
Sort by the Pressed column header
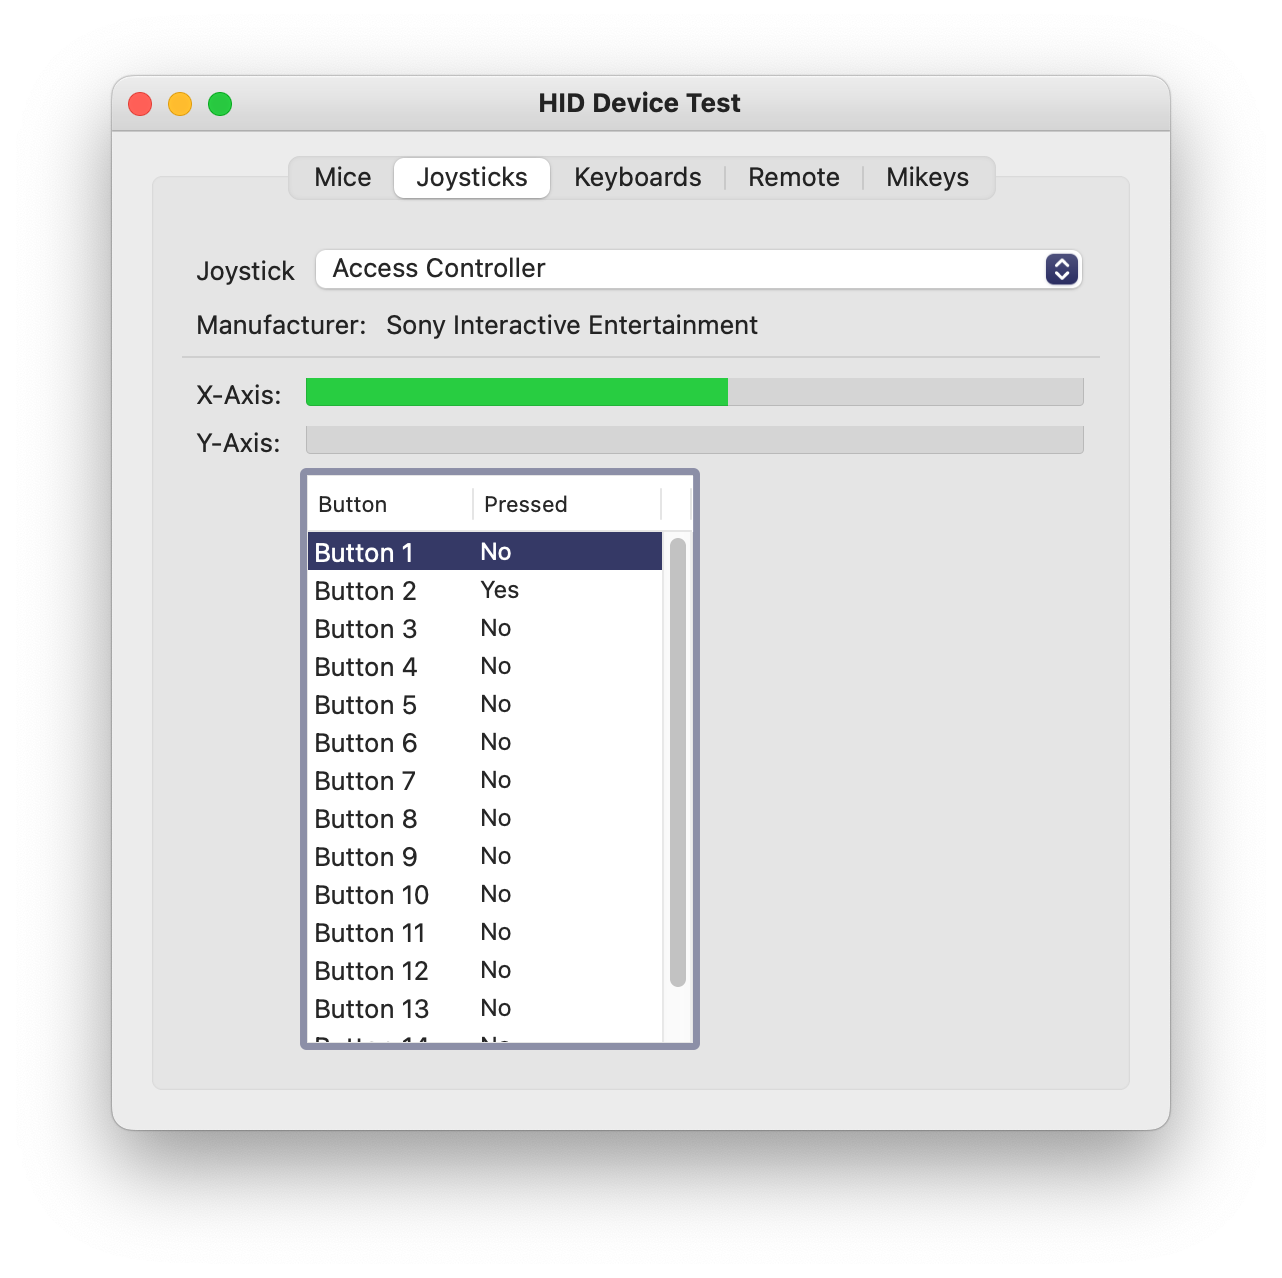pyautogui.click(x=567, y=504)
